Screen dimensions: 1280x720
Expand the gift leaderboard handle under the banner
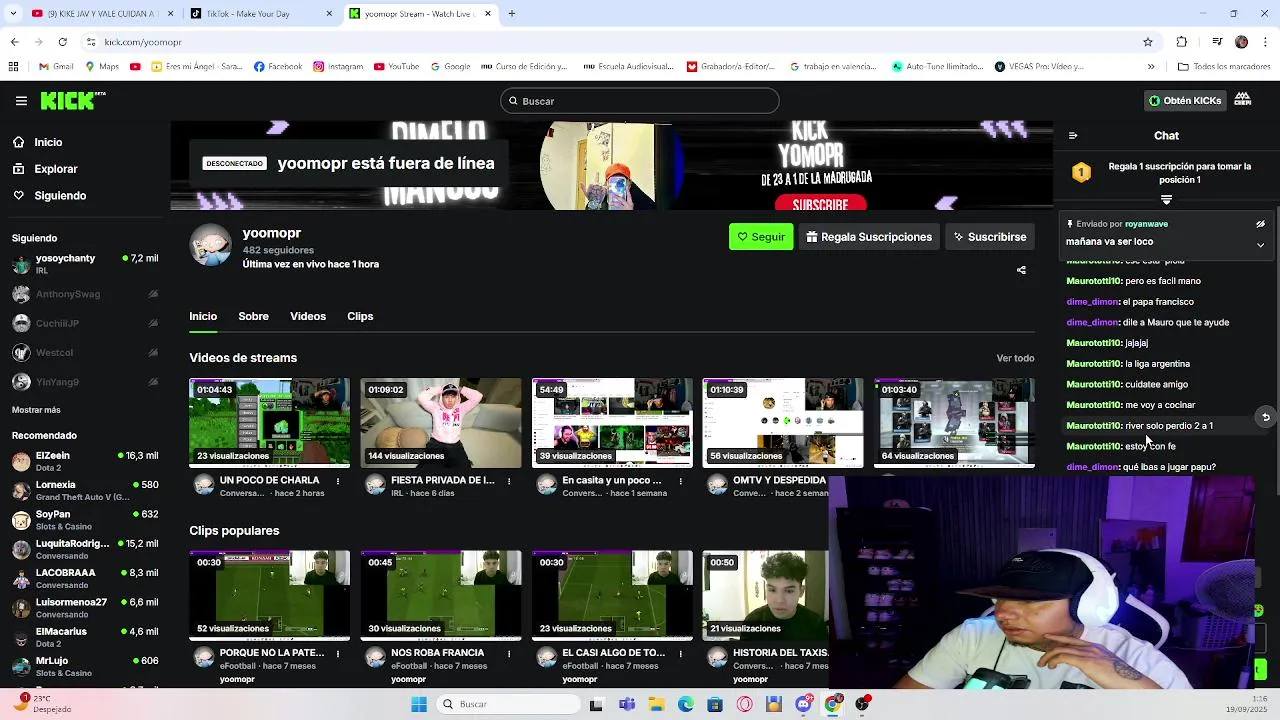pyautogui.click(x=1166, y=200)
